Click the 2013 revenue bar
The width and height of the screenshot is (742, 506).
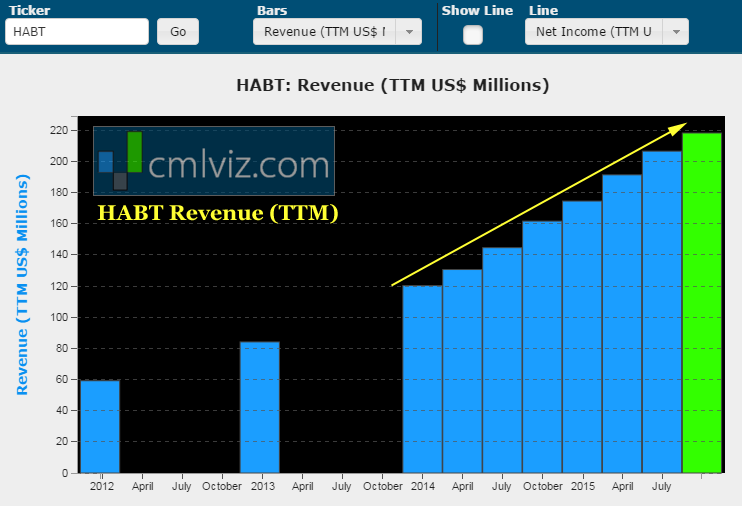[x=260, y=407]
